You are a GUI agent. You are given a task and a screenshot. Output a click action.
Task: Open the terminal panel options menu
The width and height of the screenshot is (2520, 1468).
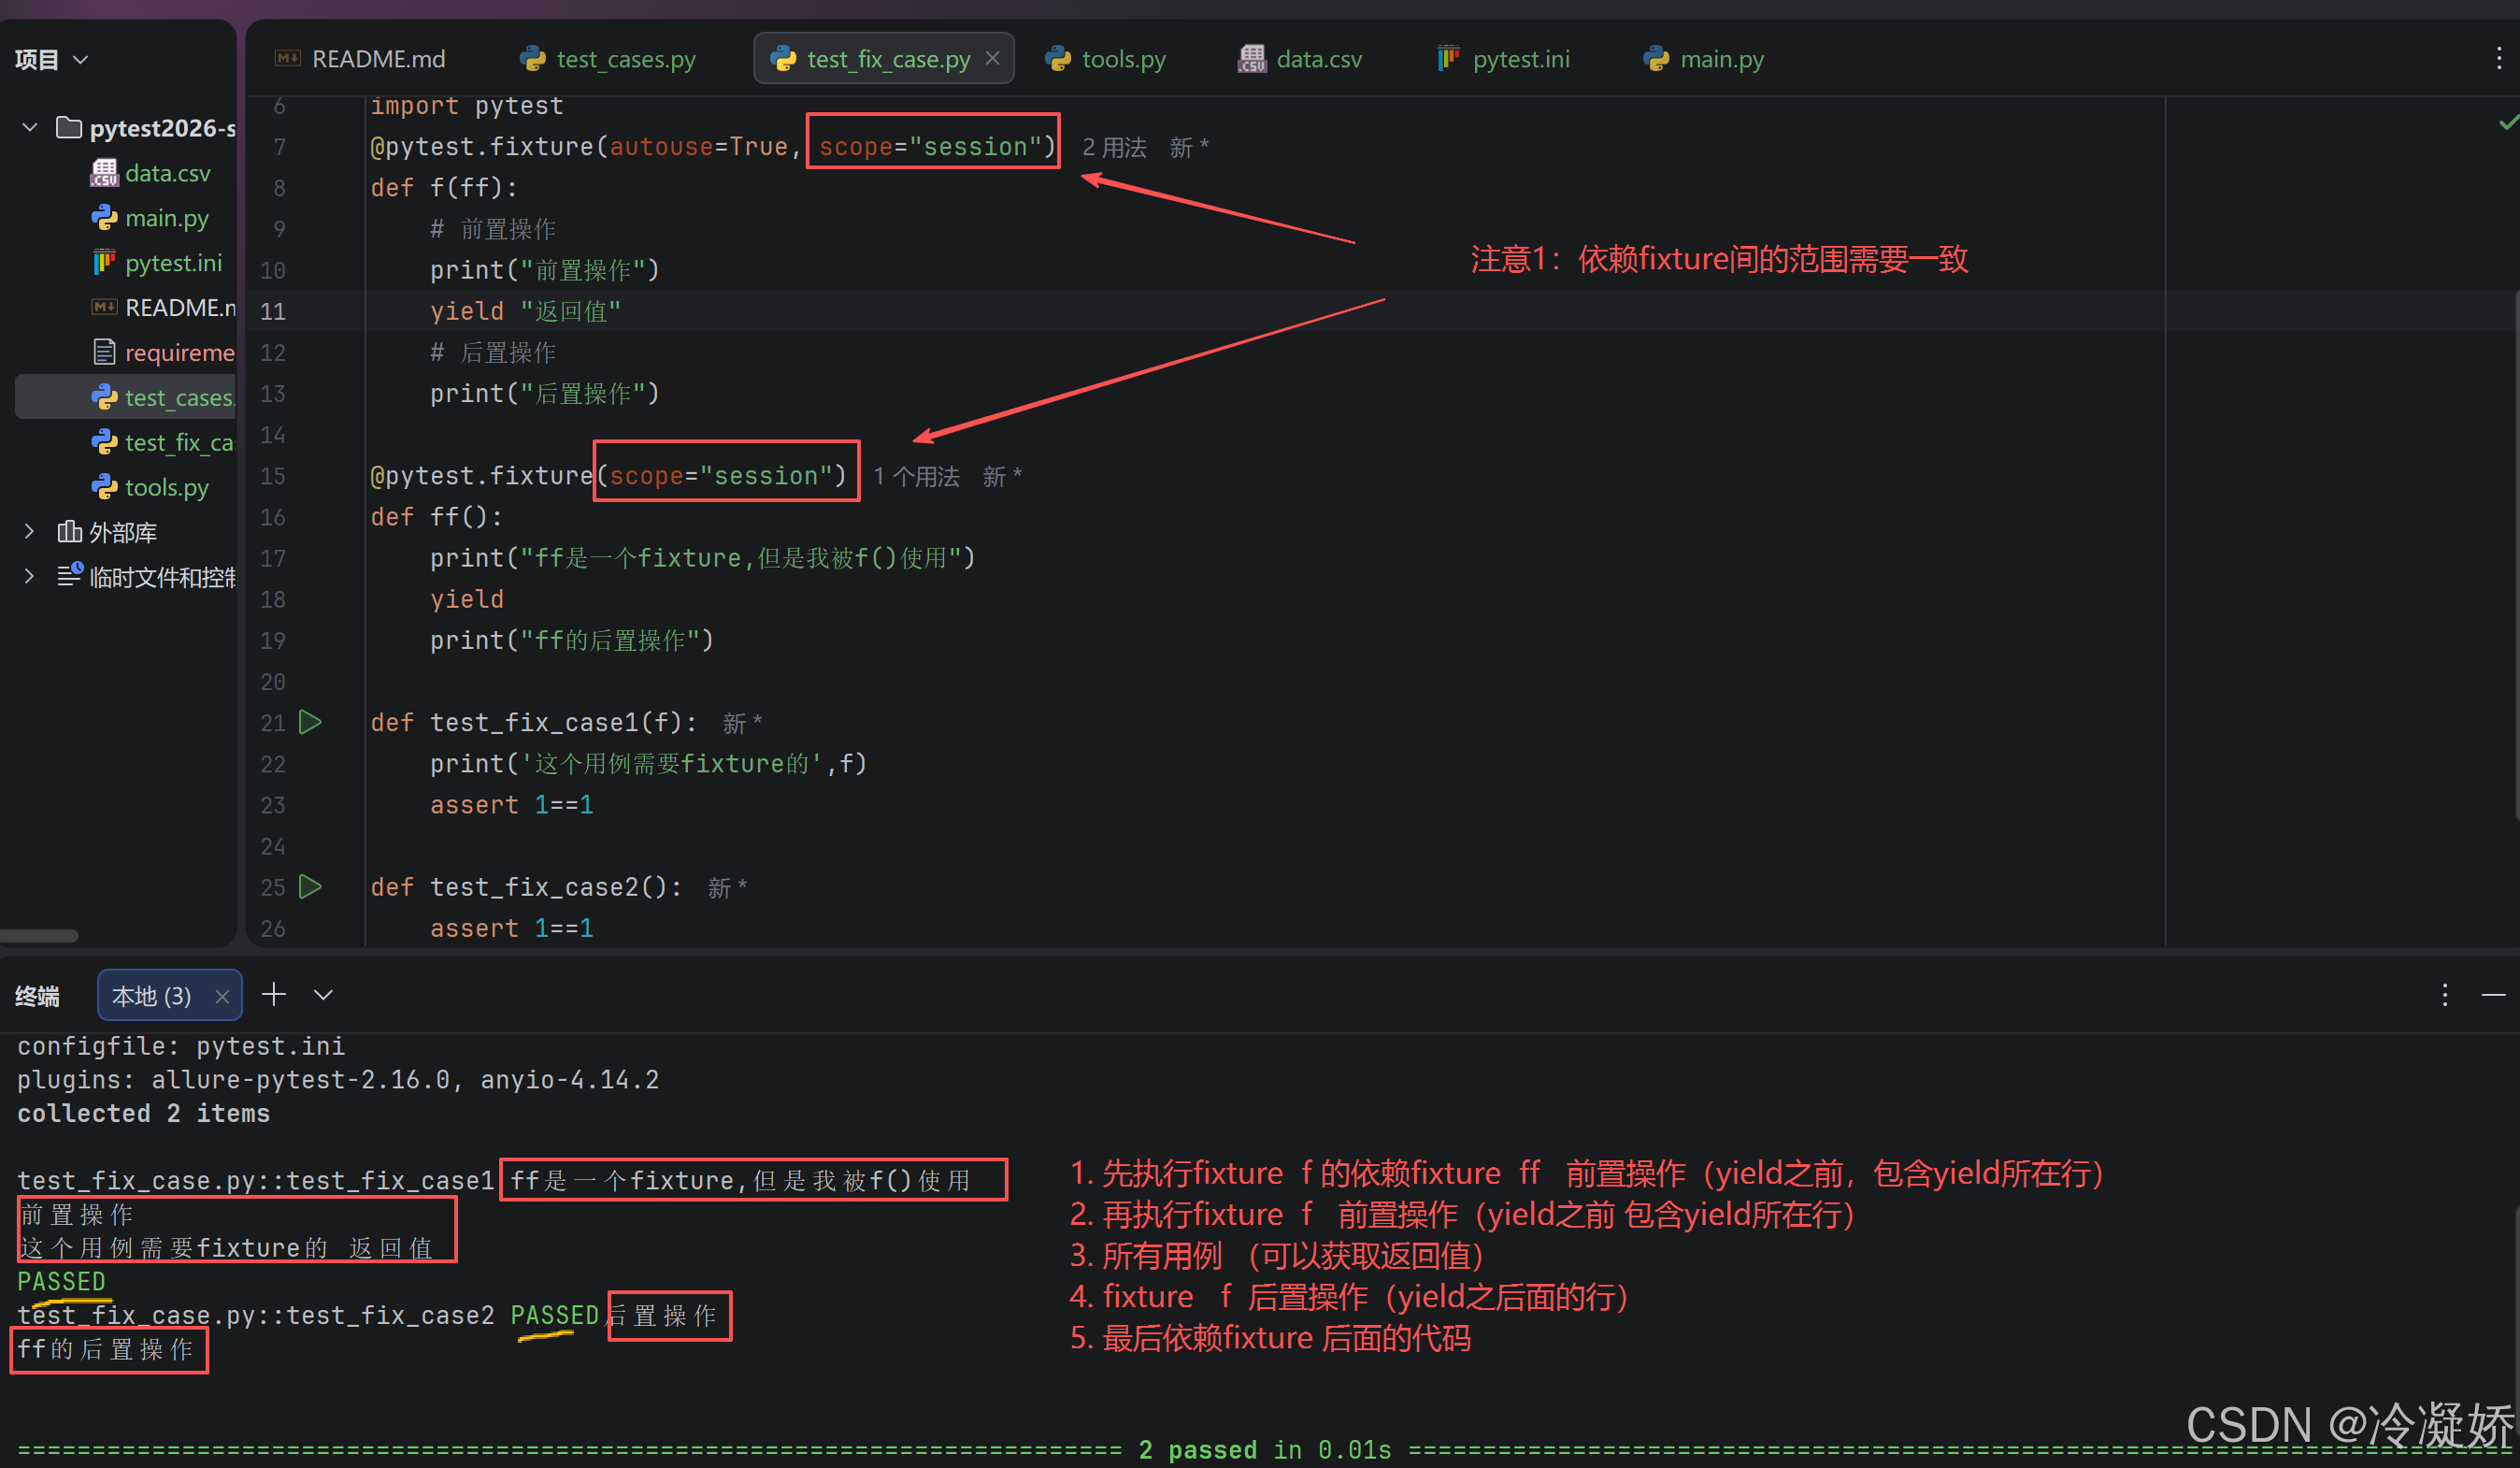click(2445, 994)
